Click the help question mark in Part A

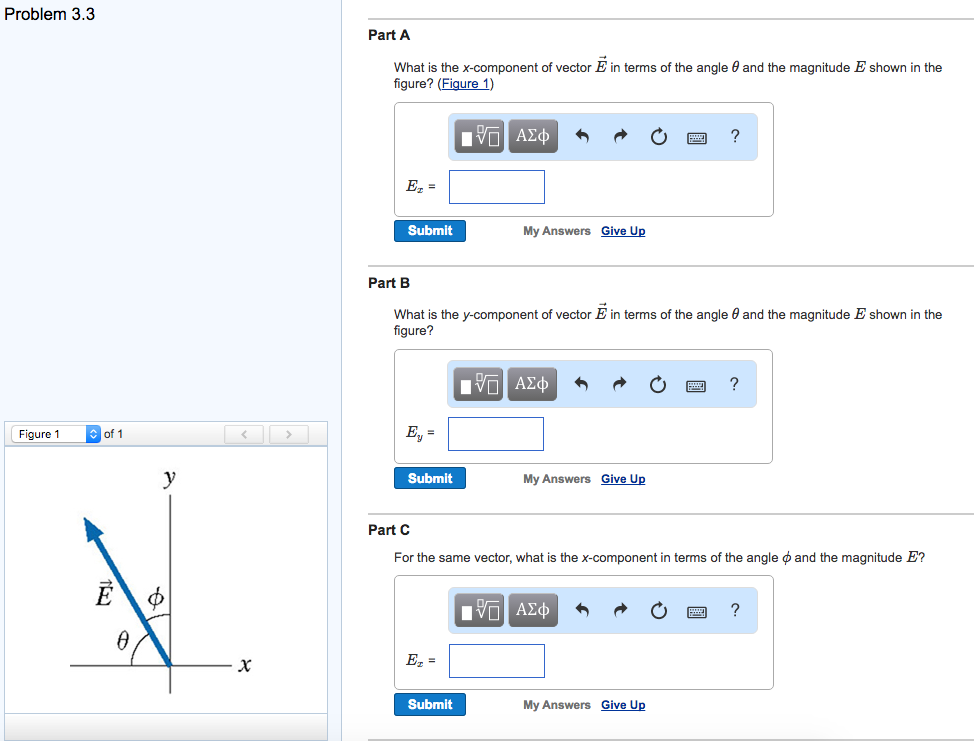(x=734, y=136)
